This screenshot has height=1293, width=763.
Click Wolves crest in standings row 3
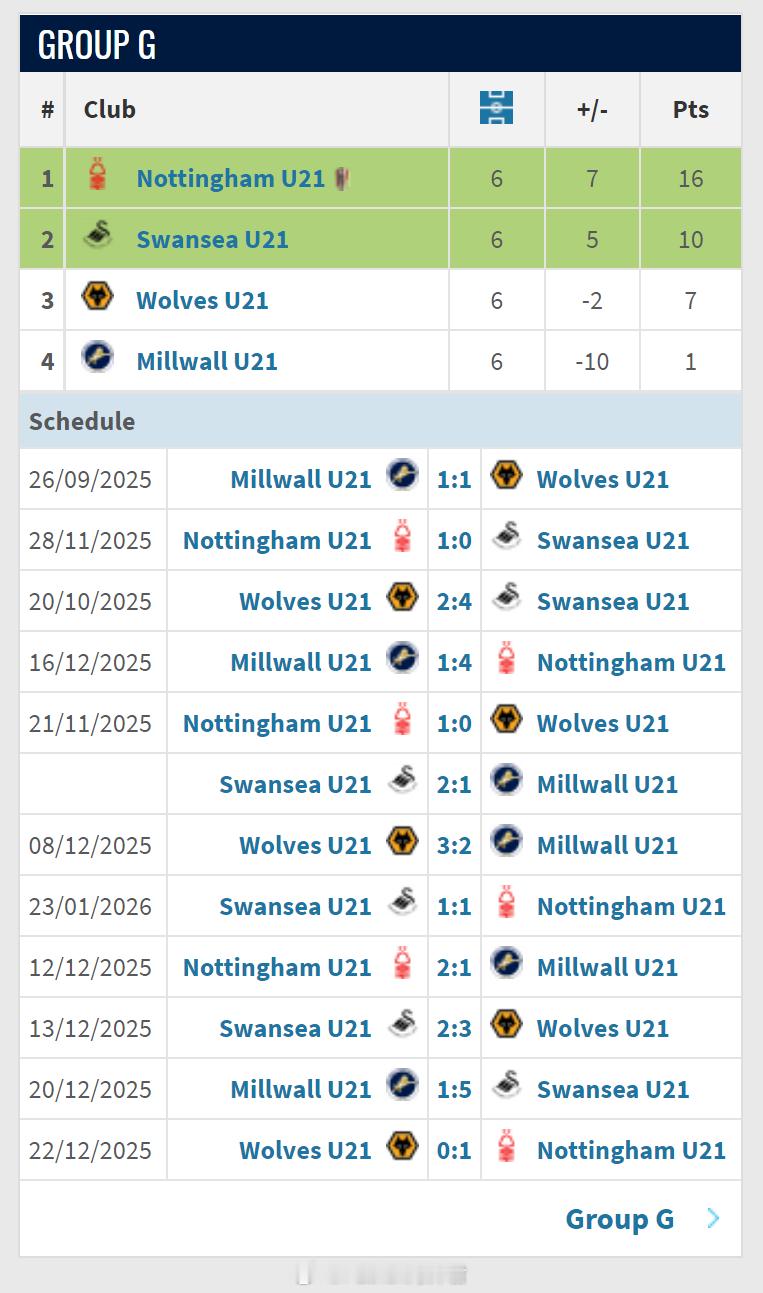(97, 296)
